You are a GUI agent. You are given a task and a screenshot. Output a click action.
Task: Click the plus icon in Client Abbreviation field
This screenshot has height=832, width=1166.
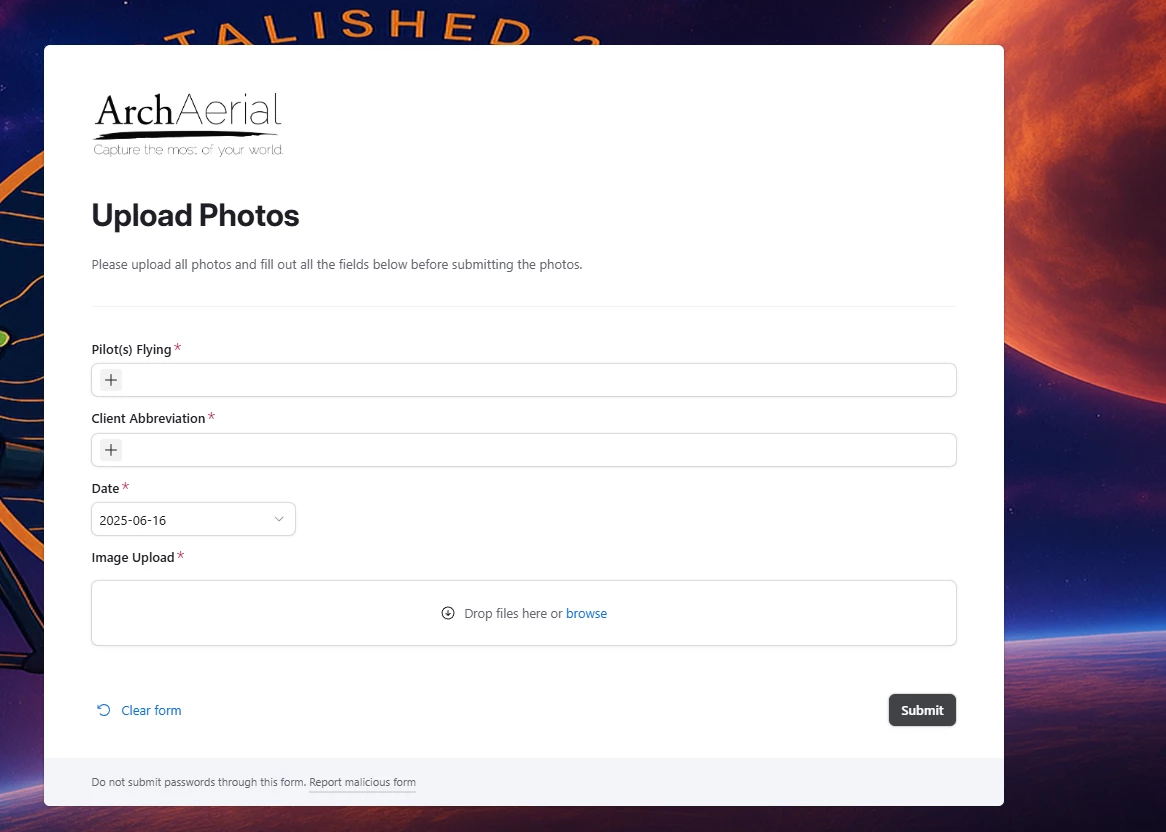click(111, 450)
